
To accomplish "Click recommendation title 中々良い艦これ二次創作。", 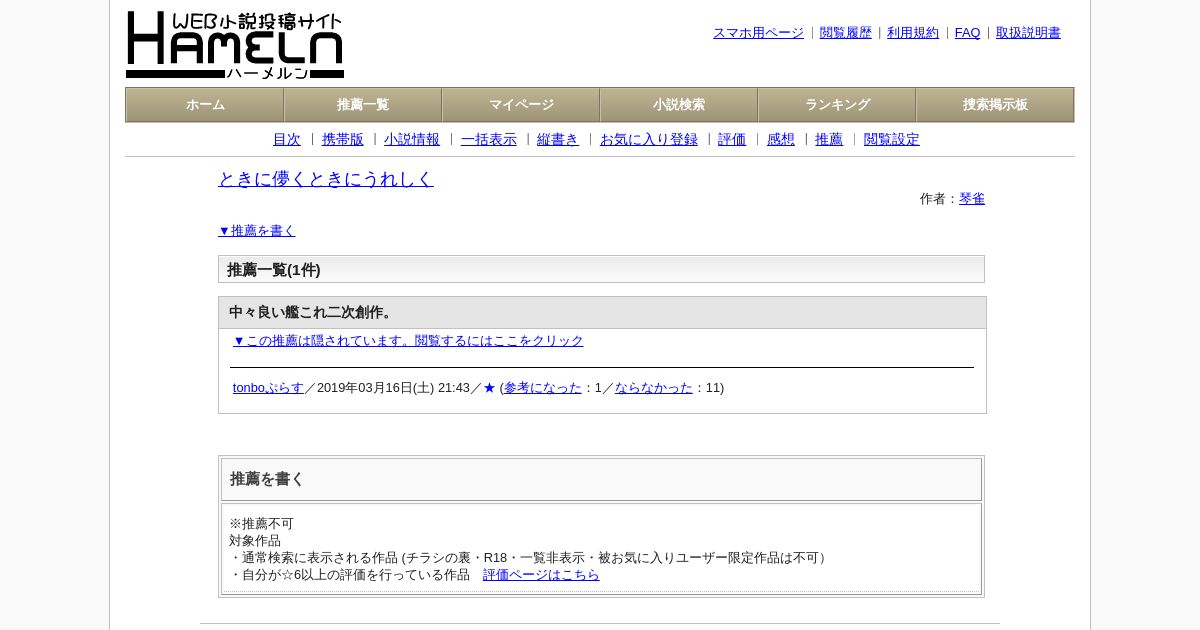I will [313, 313].
